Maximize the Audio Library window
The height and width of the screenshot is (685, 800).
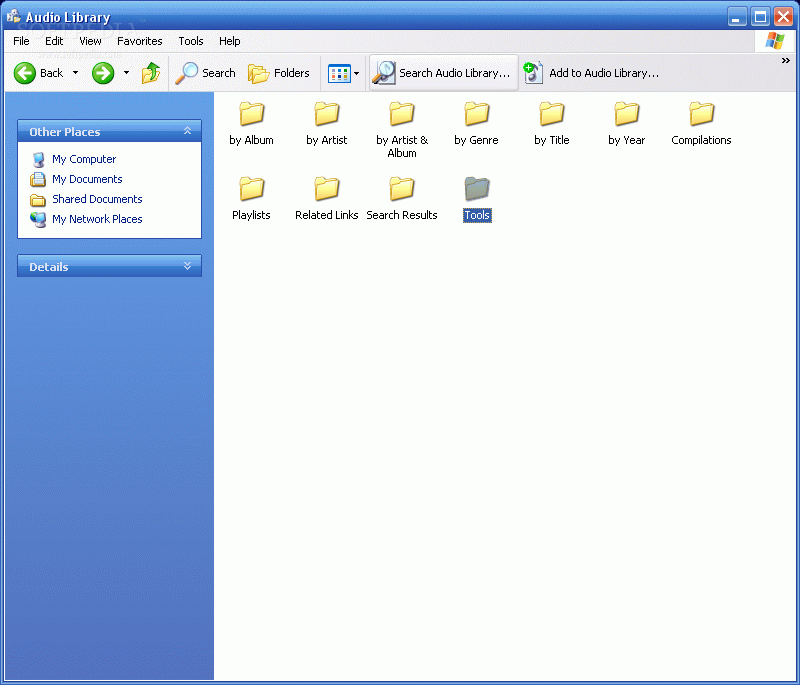(760, 17)
